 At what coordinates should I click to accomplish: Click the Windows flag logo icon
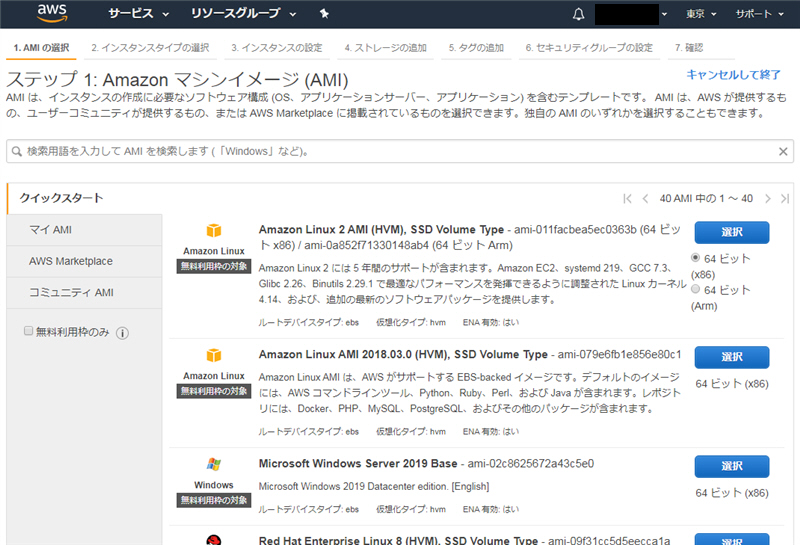(x=214, y=464)
